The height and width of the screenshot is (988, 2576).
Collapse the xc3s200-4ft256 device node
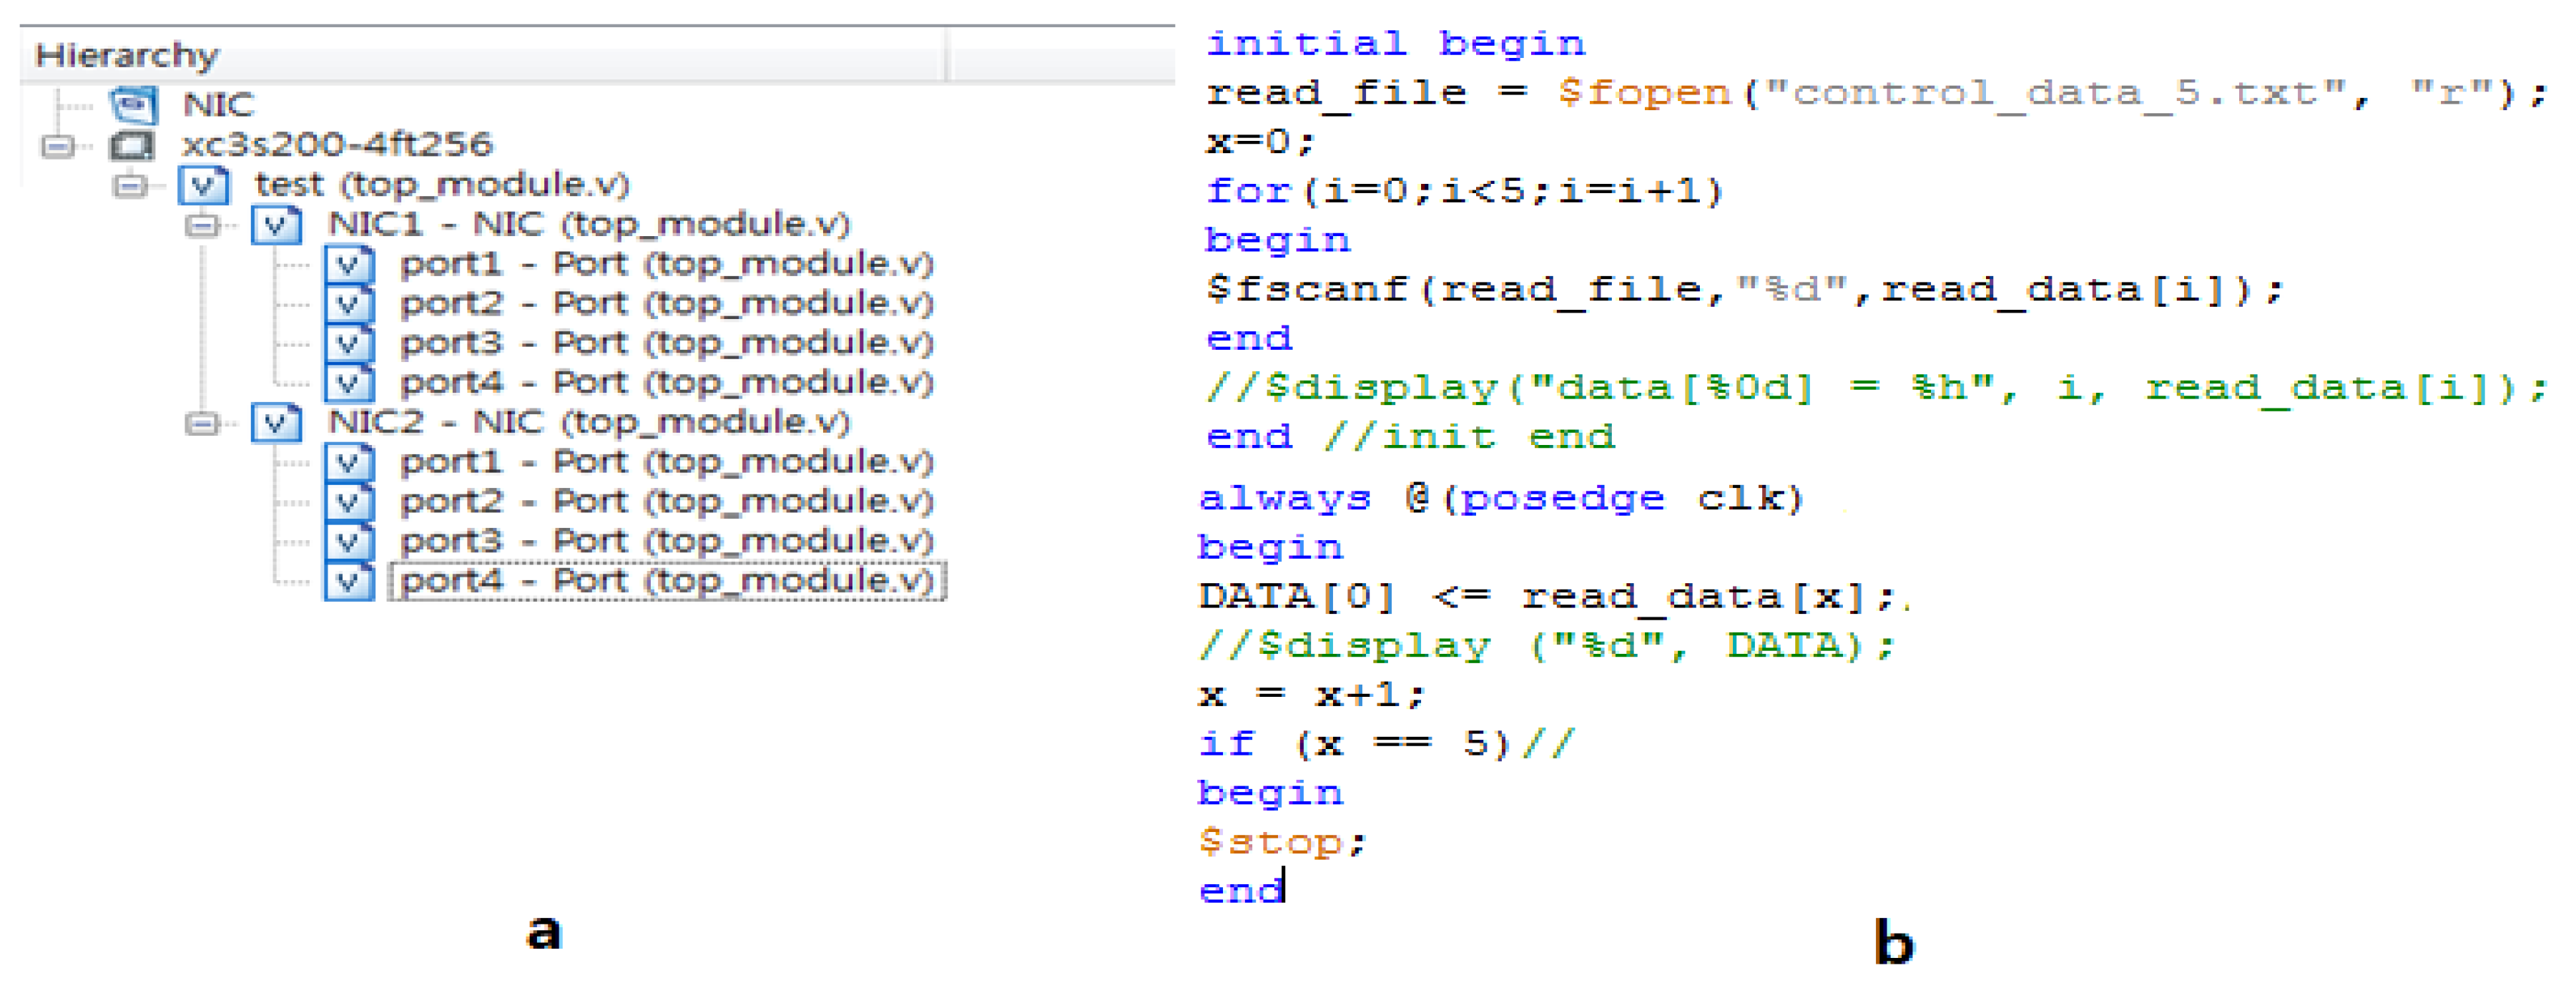click(57, 147)
